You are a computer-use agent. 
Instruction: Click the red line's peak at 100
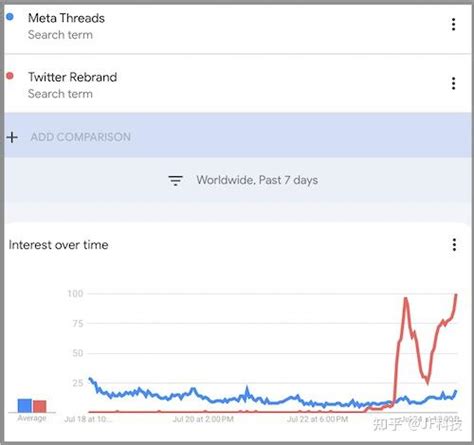tap(456, 294)
